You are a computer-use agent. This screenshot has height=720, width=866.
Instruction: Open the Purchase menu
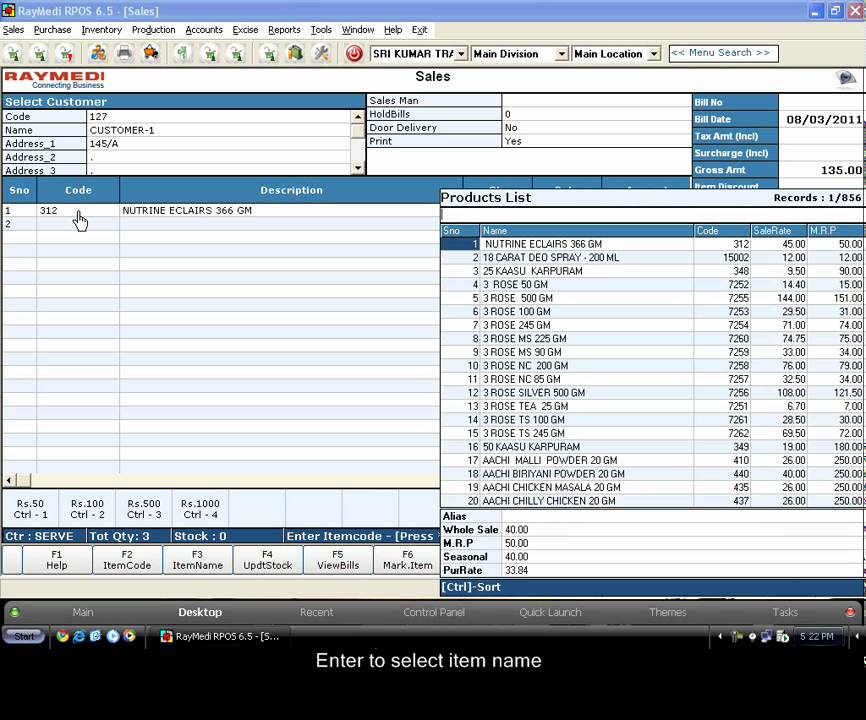click(52, 30)
